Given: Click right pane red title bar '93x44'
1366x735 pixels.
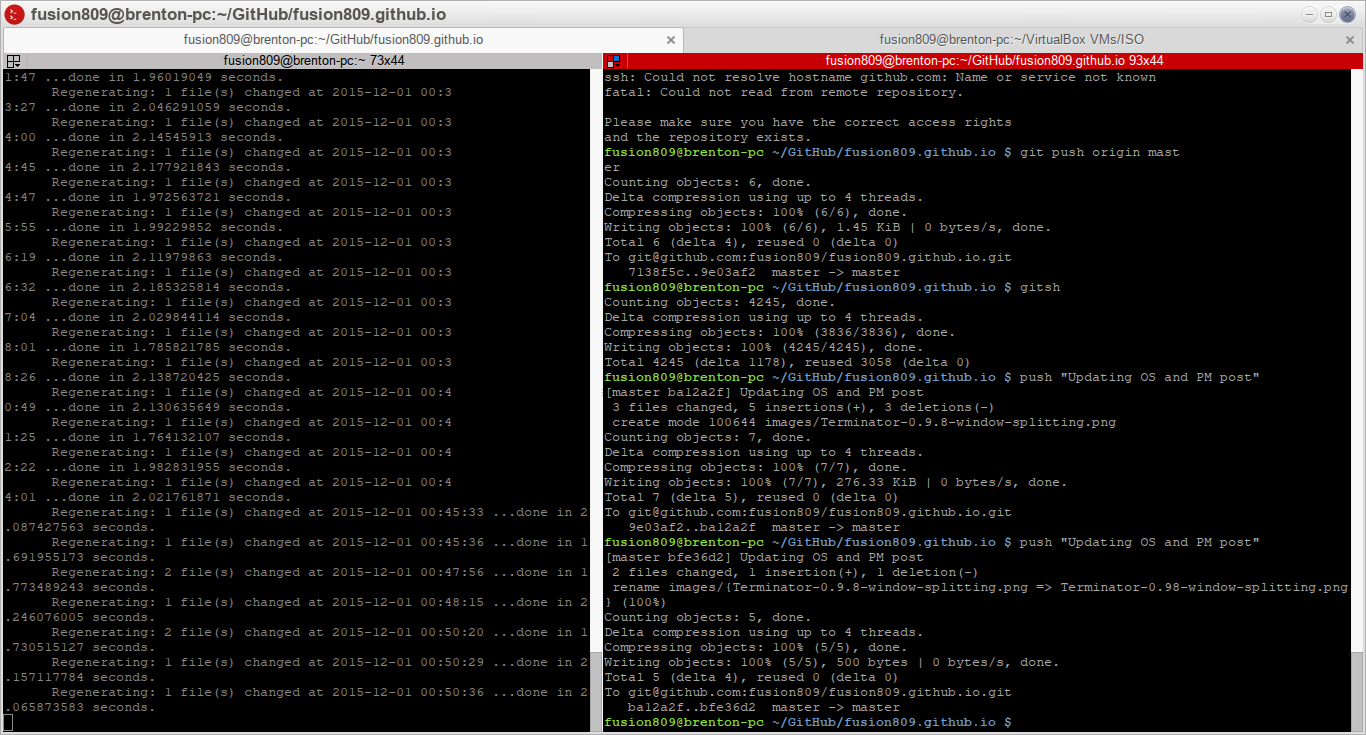Looking at the screenshot, I should coord(994,61).
